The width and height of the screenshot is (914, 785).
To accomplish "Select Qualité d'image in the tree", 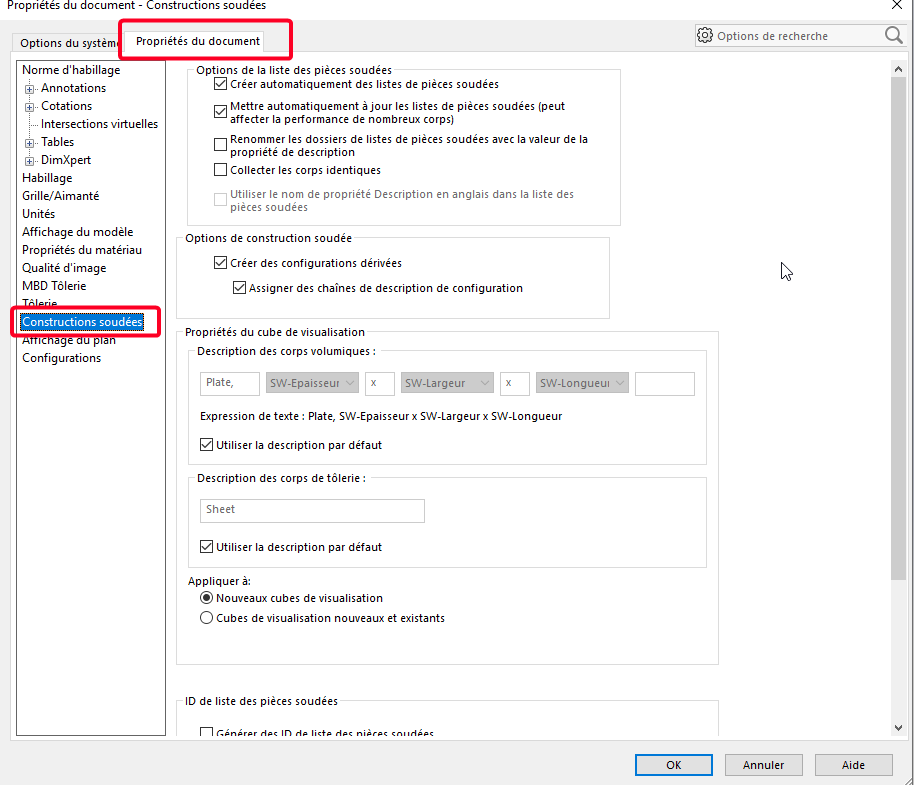I will [64, 268].
